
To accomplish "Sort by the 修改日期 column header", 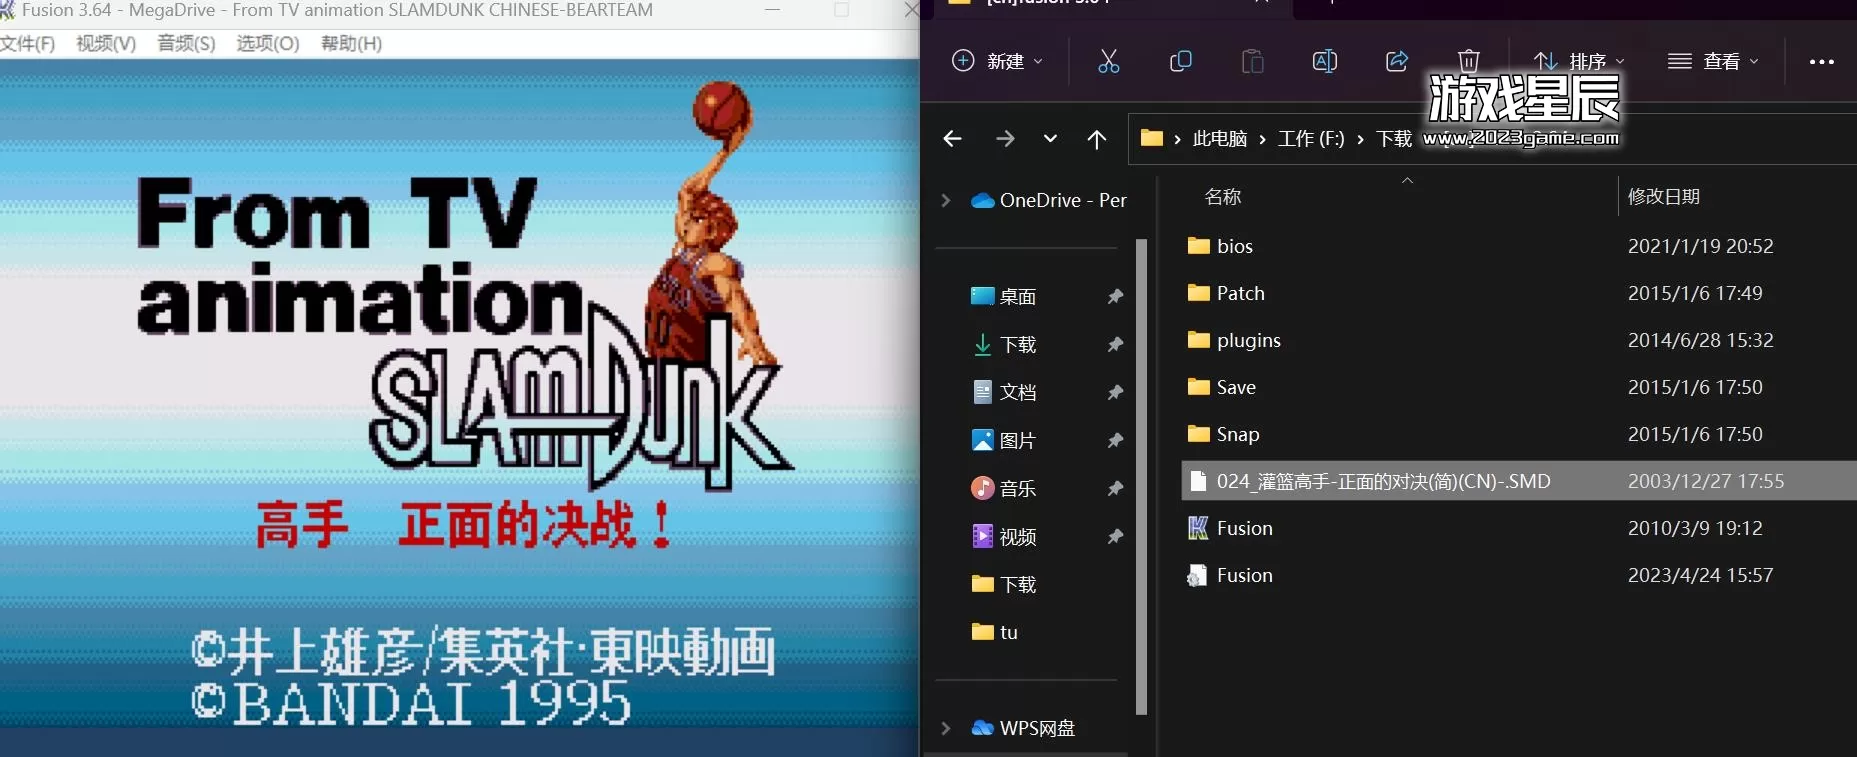I will [x=1663, y=196].
